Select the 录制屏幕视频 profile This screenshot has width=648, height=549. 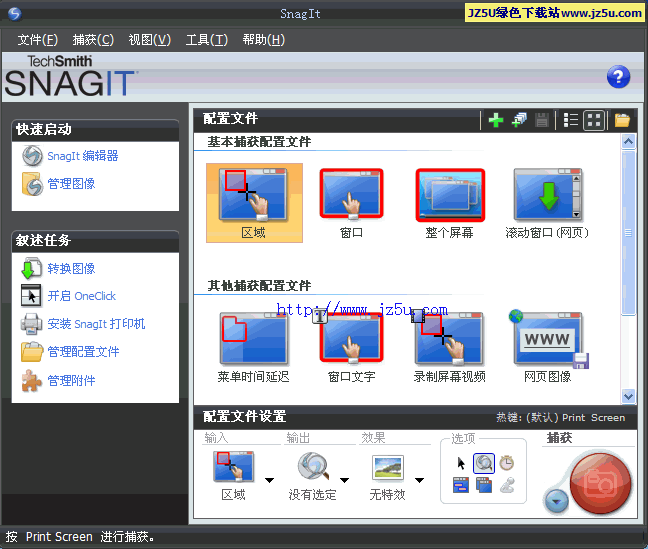click(450, 347)
